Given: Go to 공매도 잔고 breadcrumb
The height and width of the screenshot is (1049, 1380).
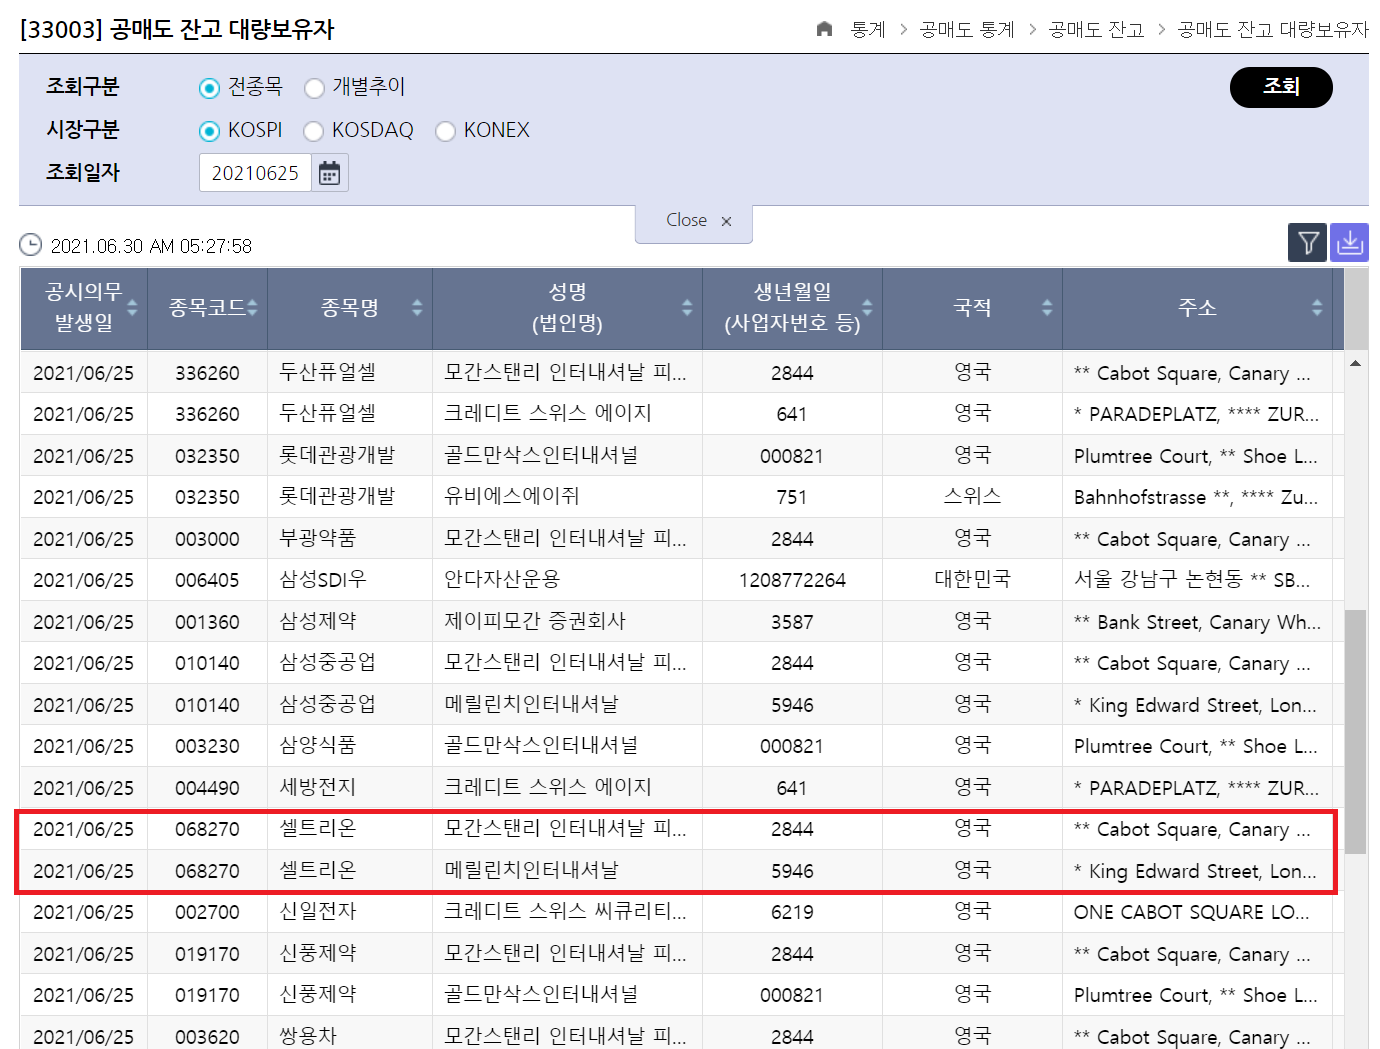Looking at the screenshot, I should coord(1095,30).
